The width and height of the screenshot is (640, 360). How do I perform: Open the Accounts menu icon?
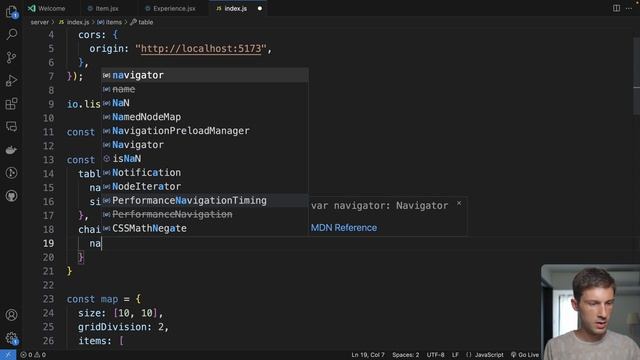11,315
